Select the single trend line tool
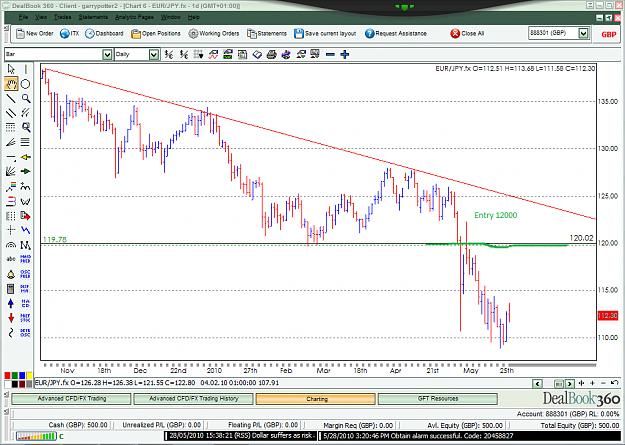 [11, 98]
